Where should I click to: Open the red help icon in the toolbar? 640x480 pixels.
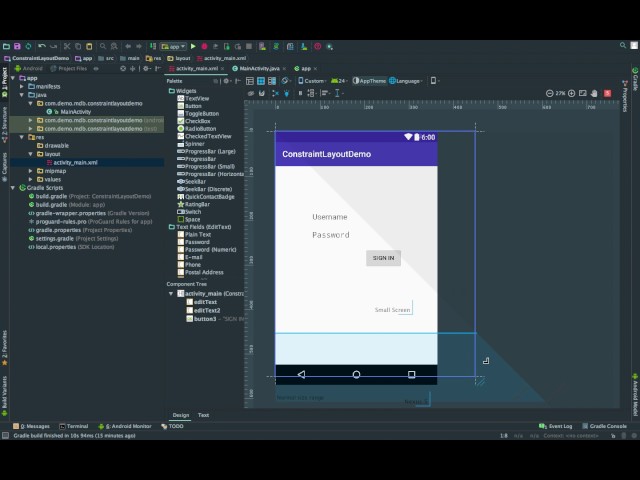[318, 47]
